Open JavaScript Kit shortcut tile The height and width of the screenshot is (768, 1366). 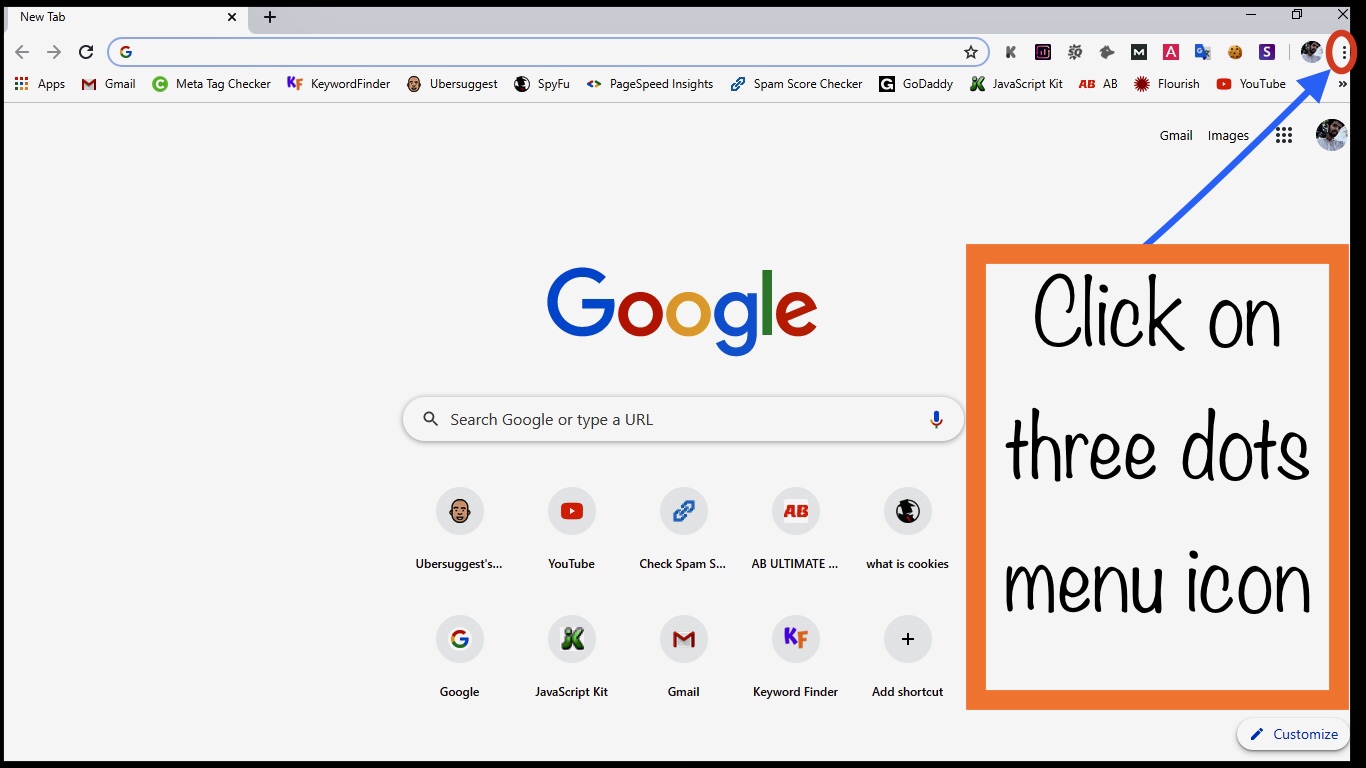coord(572,658)
